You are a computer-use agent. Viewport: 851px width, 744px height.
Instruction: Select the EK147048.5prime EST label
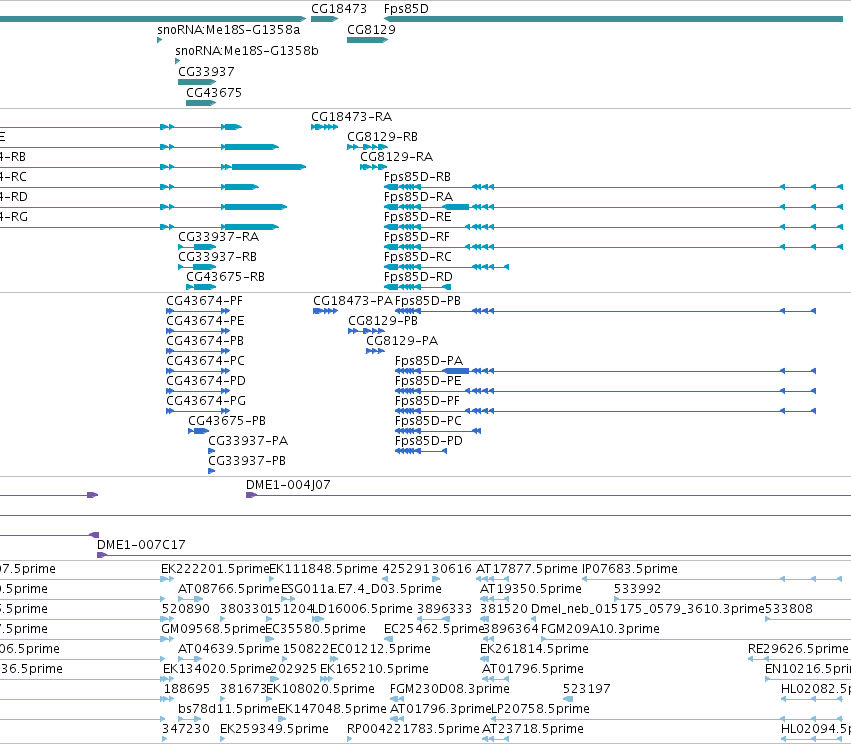pos(332,709)
